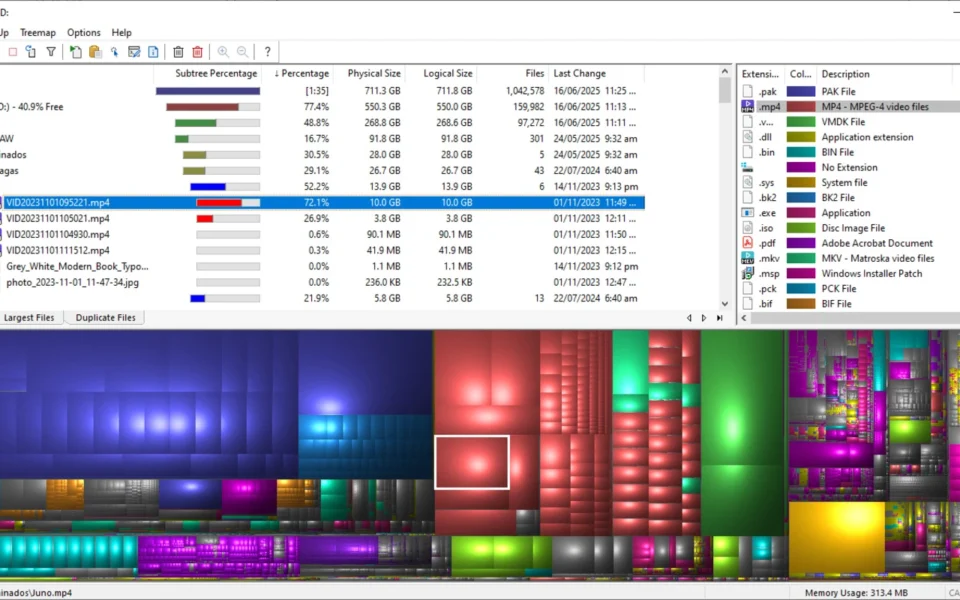Click the Copy Path clipboard icon
Image resolution: width=960 pixels, height=600 pixels.
(95, 52)
